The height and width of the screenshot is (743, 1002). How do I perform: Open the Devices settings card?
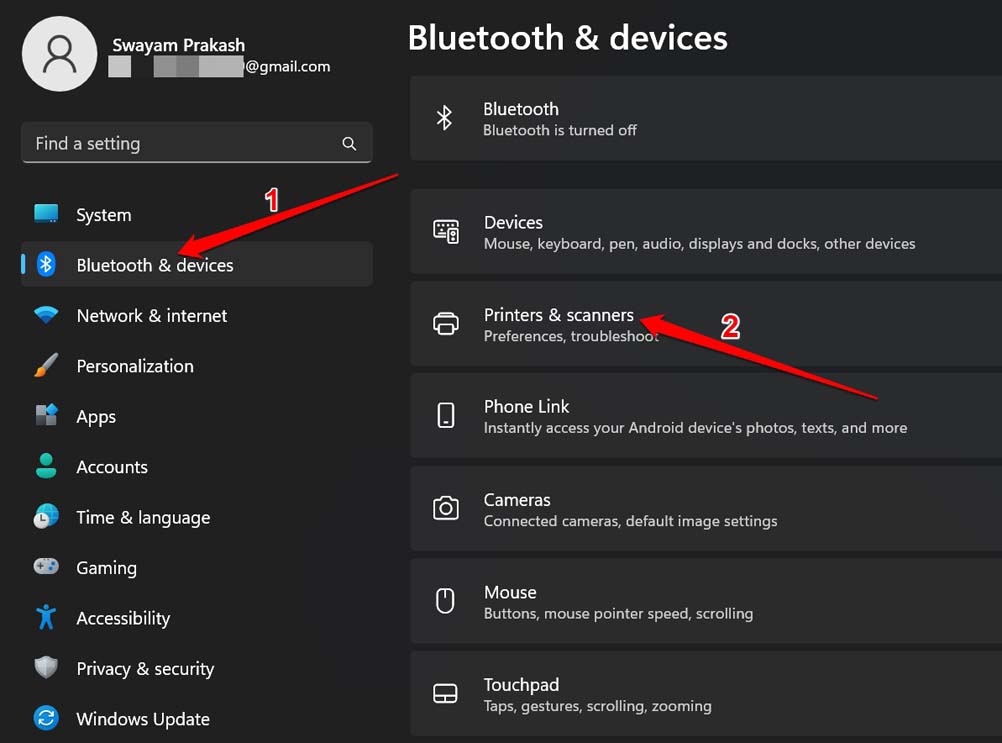point(700,232)
